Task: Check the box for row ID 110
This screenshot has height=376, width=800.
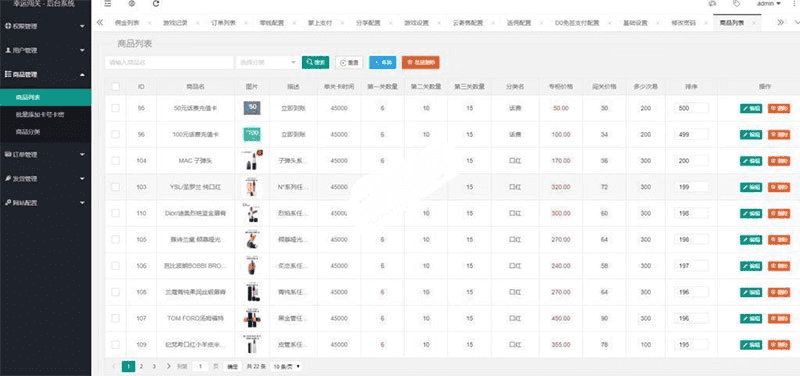Action: pos(116,213)
